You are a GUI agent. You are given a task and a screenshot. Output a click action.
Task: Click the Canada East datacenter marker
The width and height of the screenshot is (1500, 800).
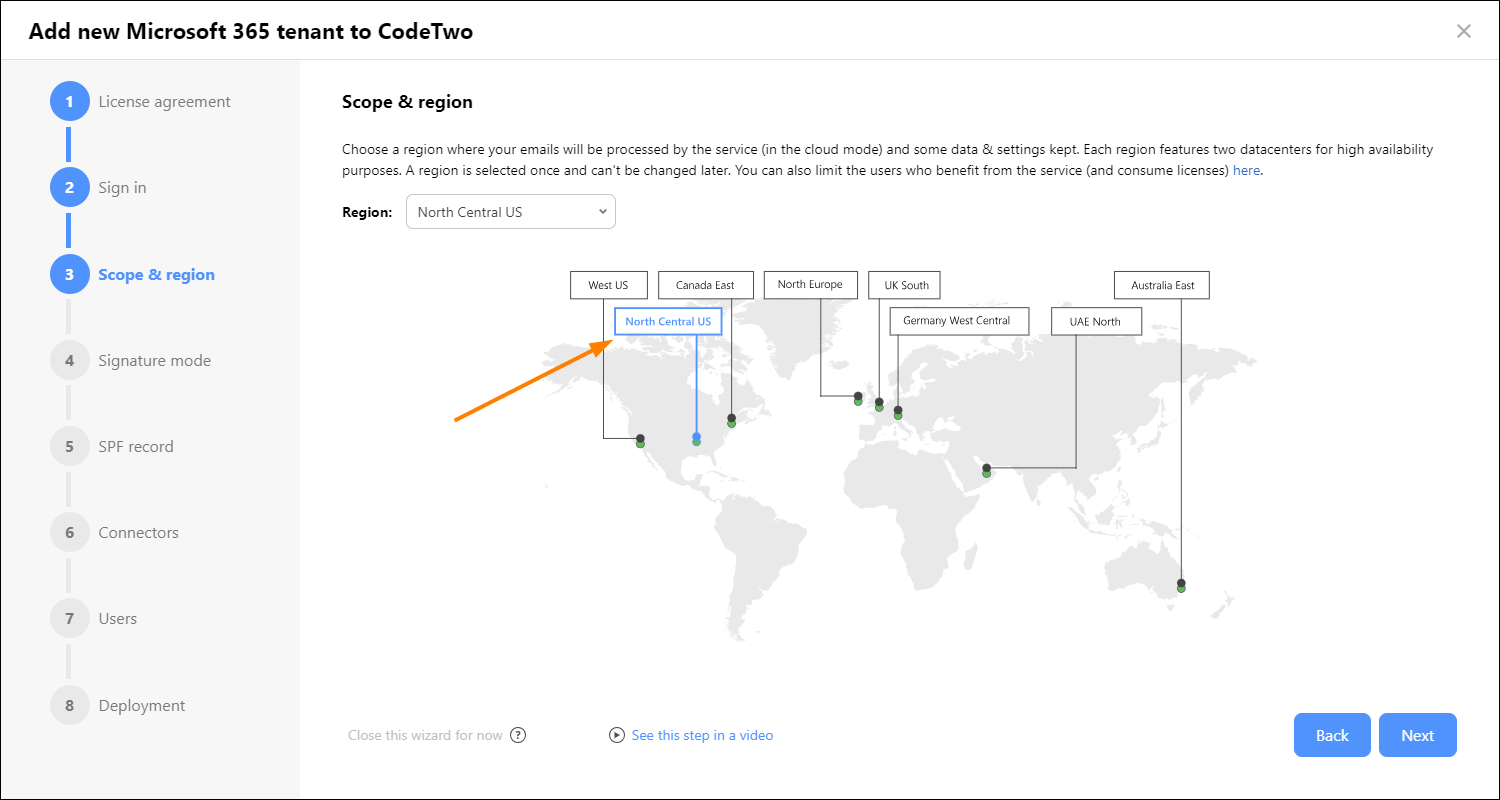[x=731, y=421]
